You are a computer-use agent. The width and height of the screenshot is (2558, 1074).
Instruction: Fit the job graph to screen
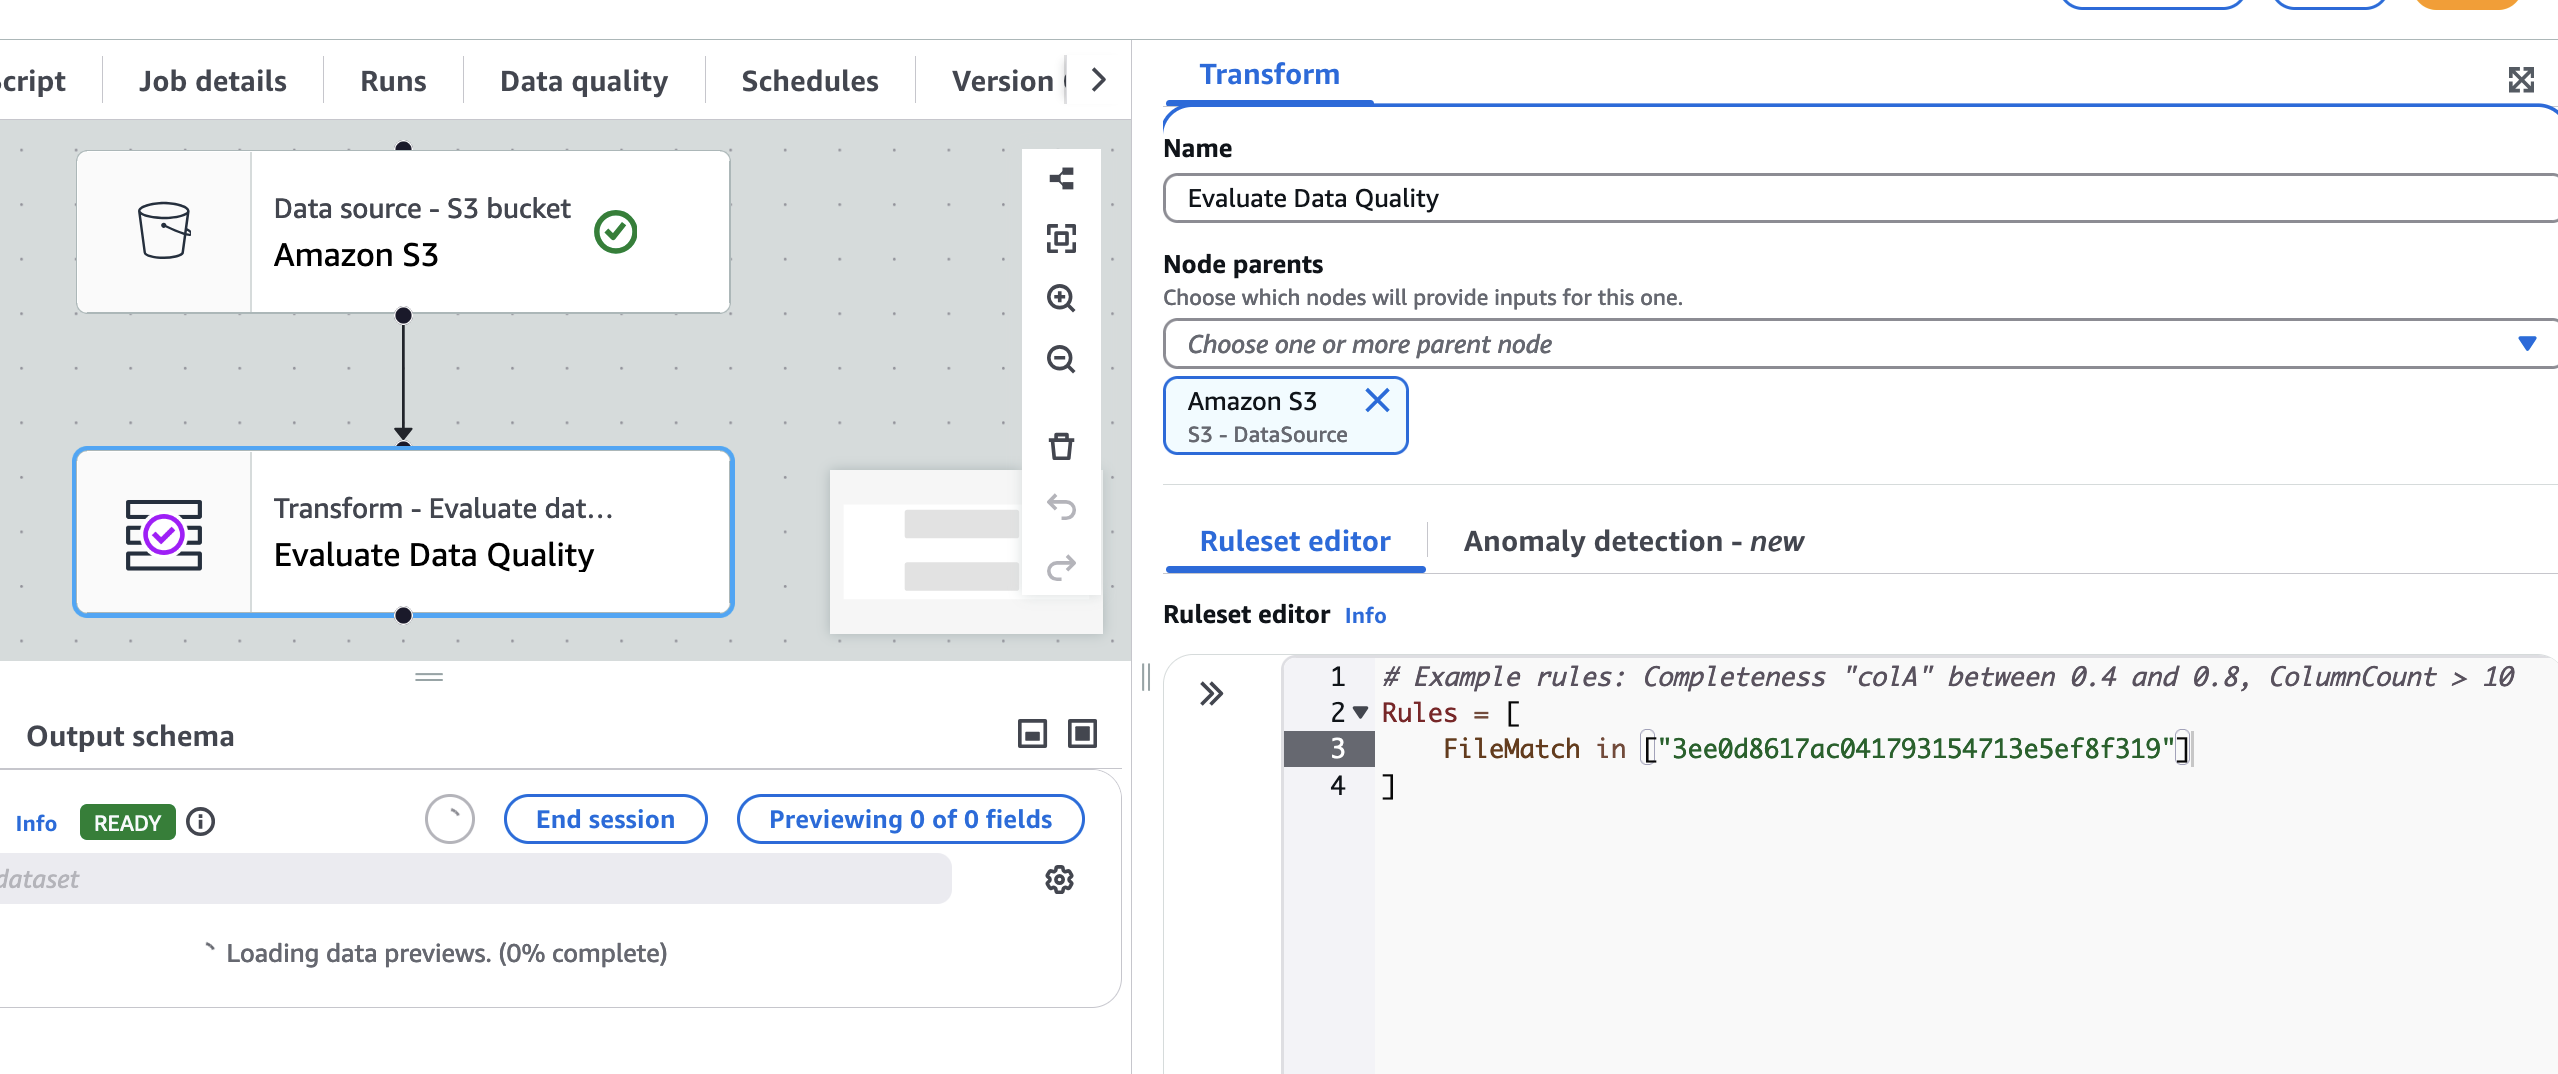(1061, 239)
